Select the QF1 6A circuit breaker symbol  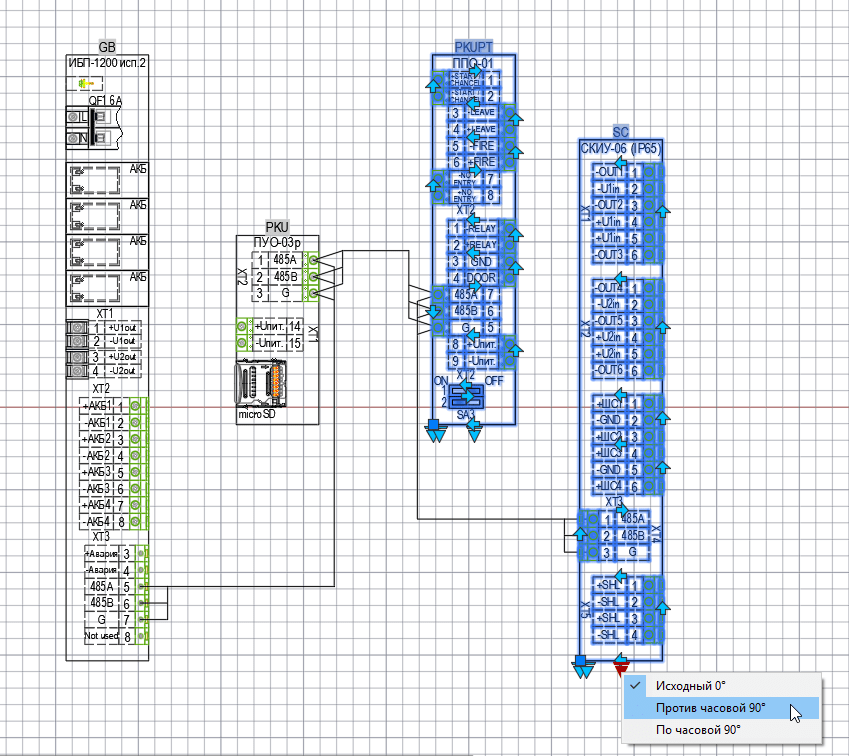click(x=93, y=126)
